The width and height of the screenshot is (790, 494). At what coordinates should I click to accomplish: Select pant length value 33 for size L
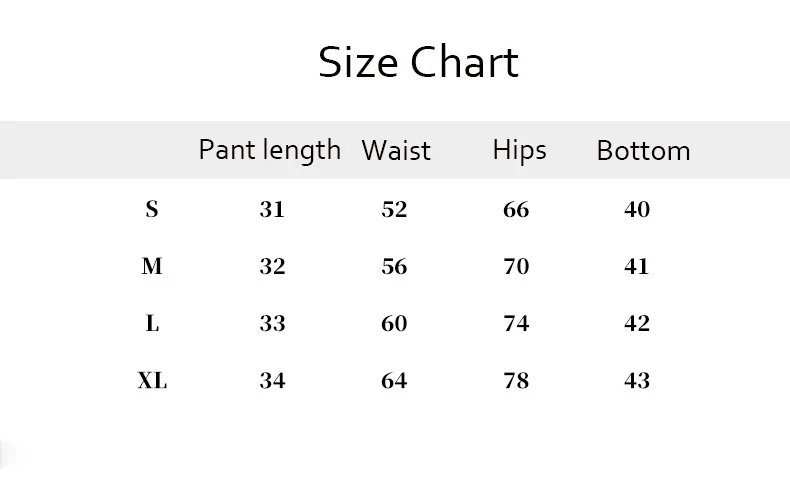click(x=272, y=323)
